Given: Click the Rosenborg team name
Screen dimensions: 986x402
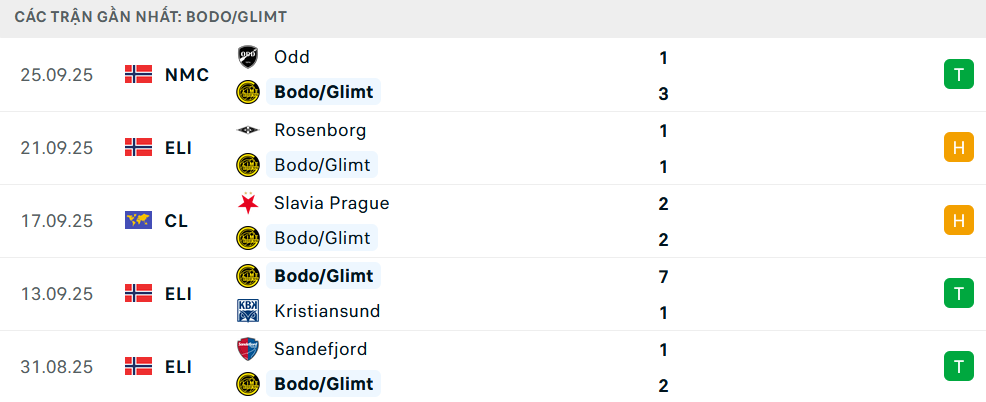Looking at the screenshot, I should click(320, 130).
